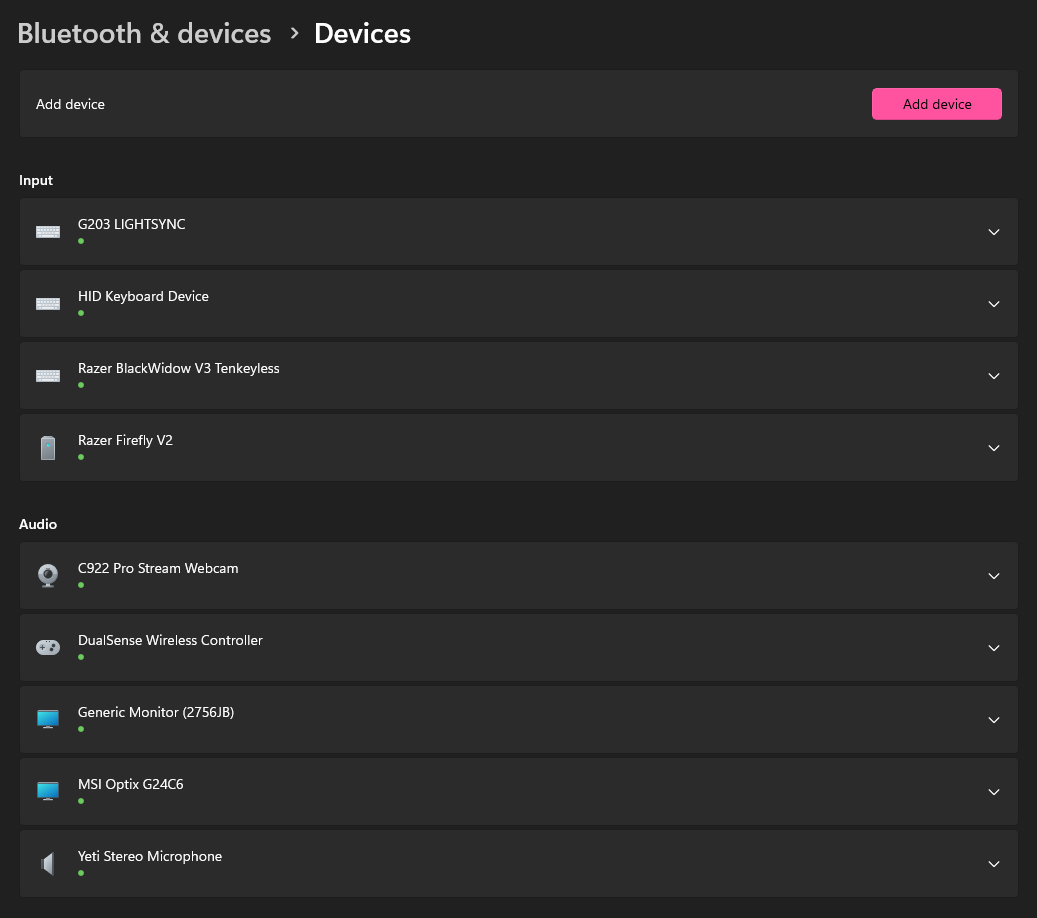Select C922 Pro Stream Webcam label
Screen dimensions: 1037x918
[158, 568]
